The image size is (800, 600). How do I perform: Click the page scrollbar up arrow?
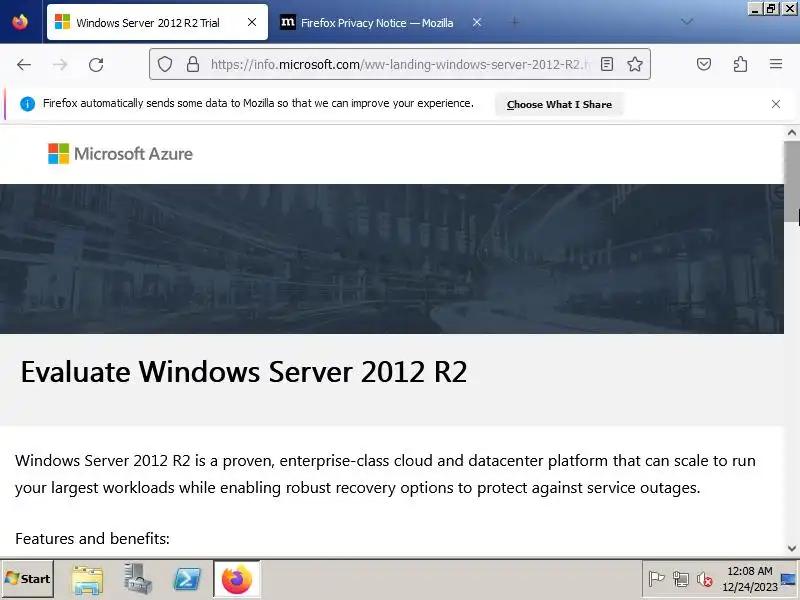pos(792,133)
